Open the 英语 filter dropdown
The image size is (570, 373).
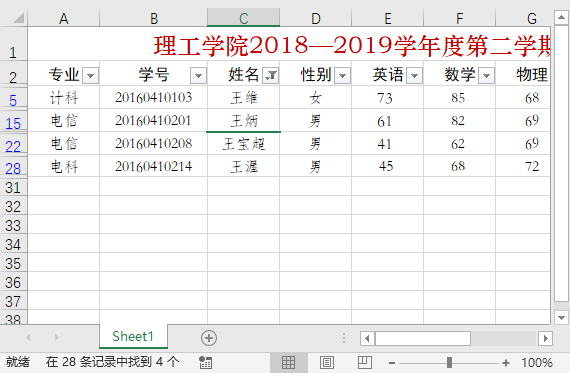point(414,76)
